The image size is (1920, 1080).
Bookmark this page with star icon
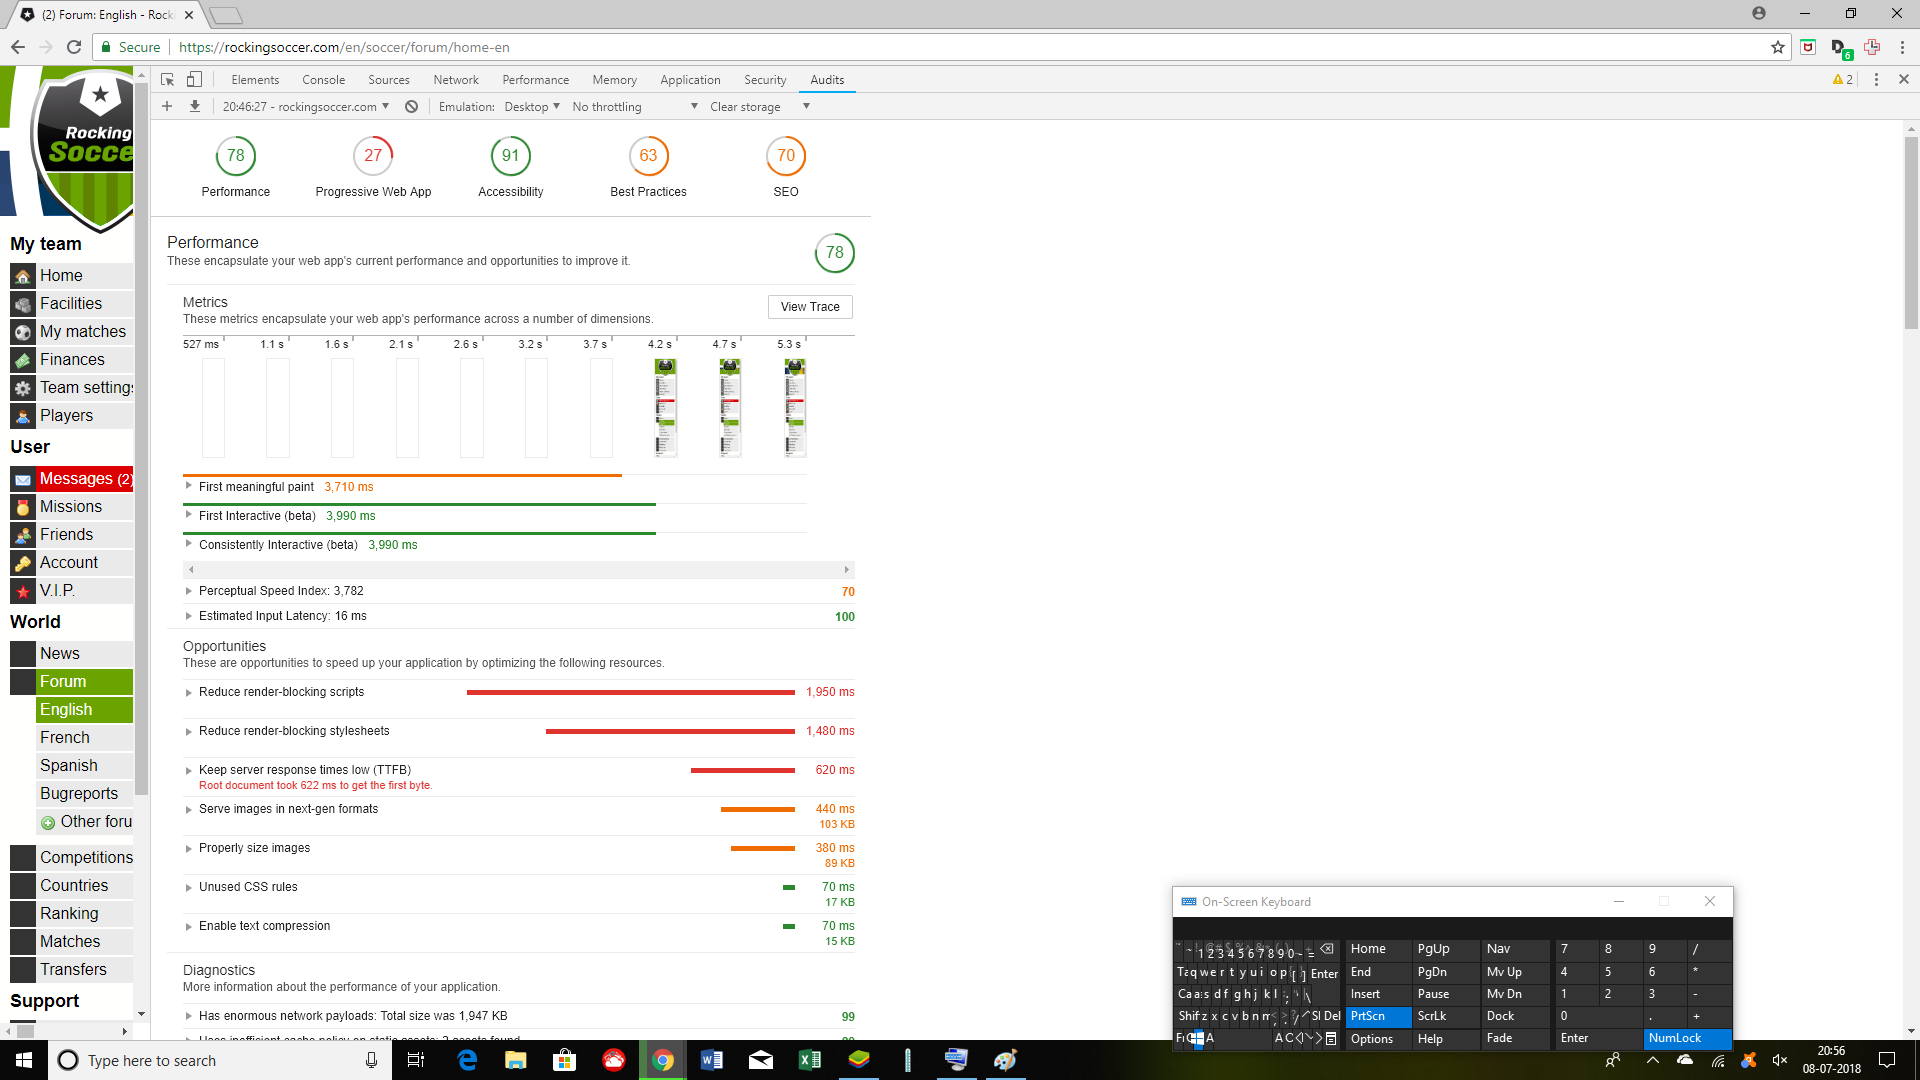click(x=1777, y=47)
